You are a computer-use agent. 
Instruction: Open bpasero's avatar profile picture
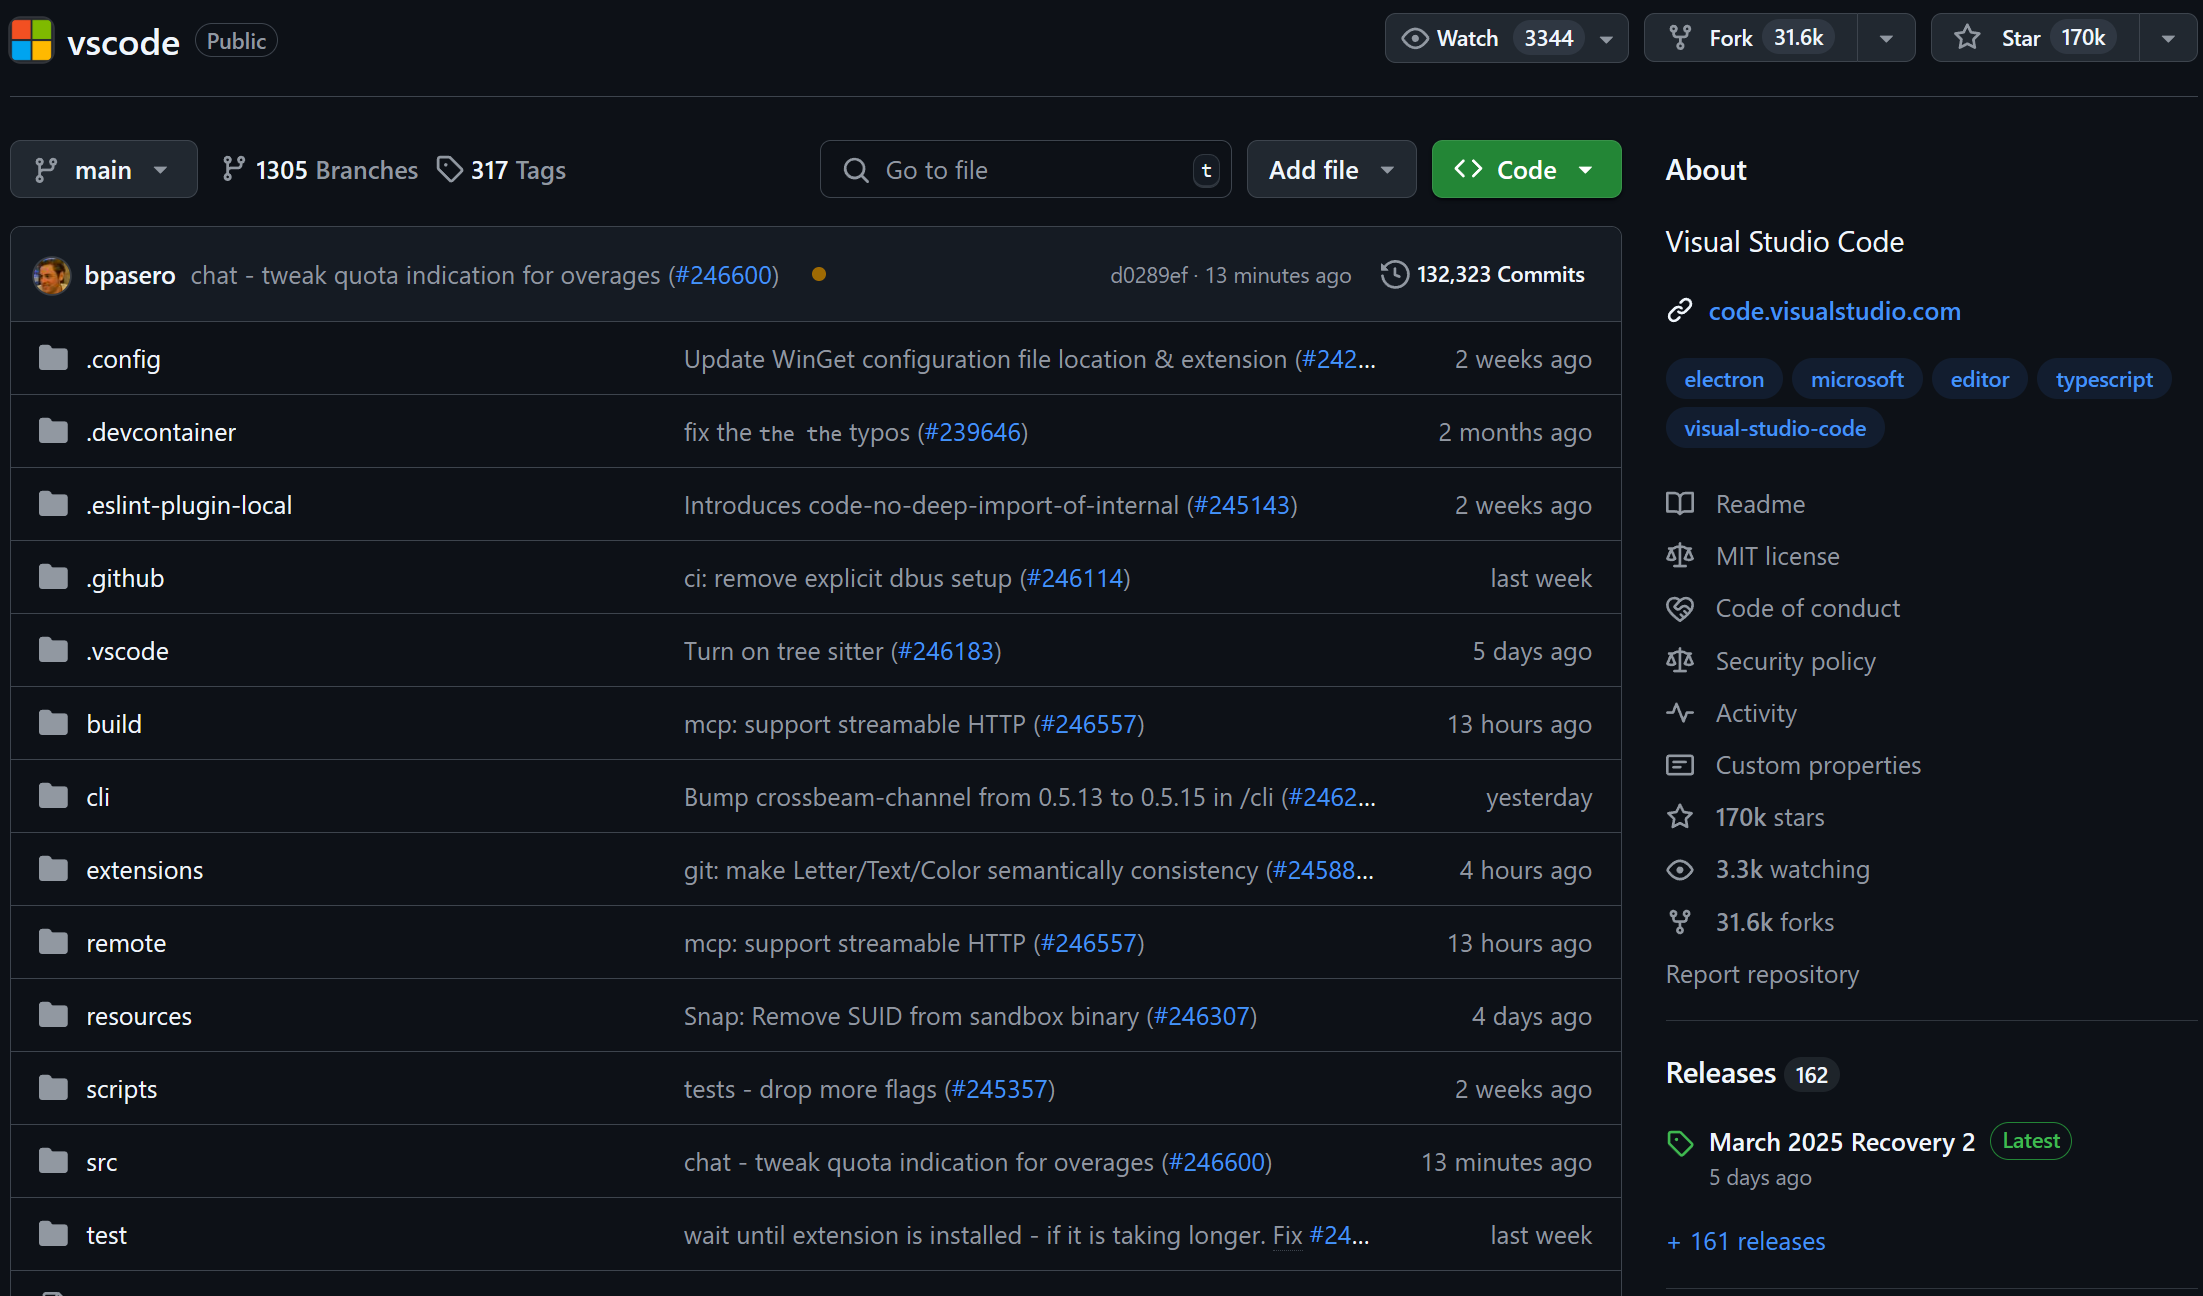(x=52, y=275)
